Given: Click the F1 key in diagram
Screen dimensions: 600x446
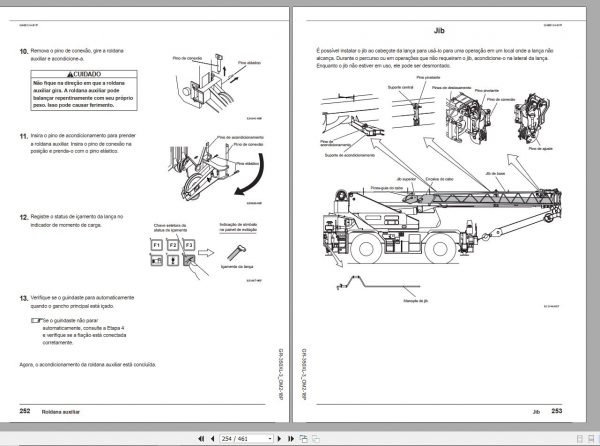Looking at the screenshot, I should pos(157,245).
